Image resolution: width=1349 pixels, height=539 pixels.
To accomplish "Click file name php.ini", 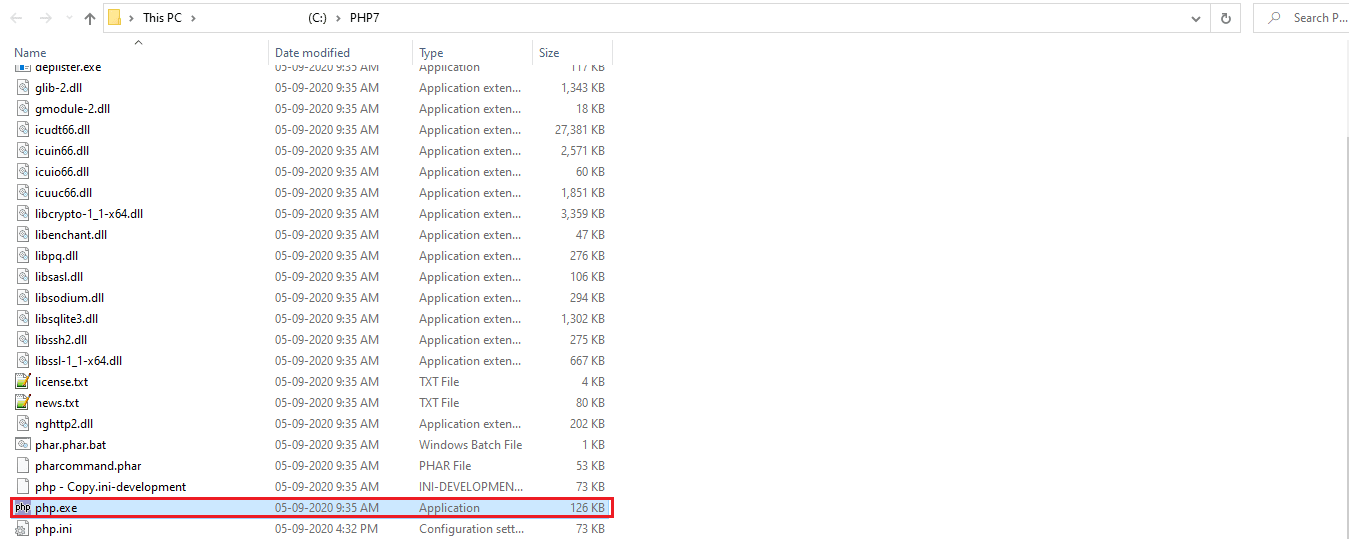I will [x=53, y=529].
